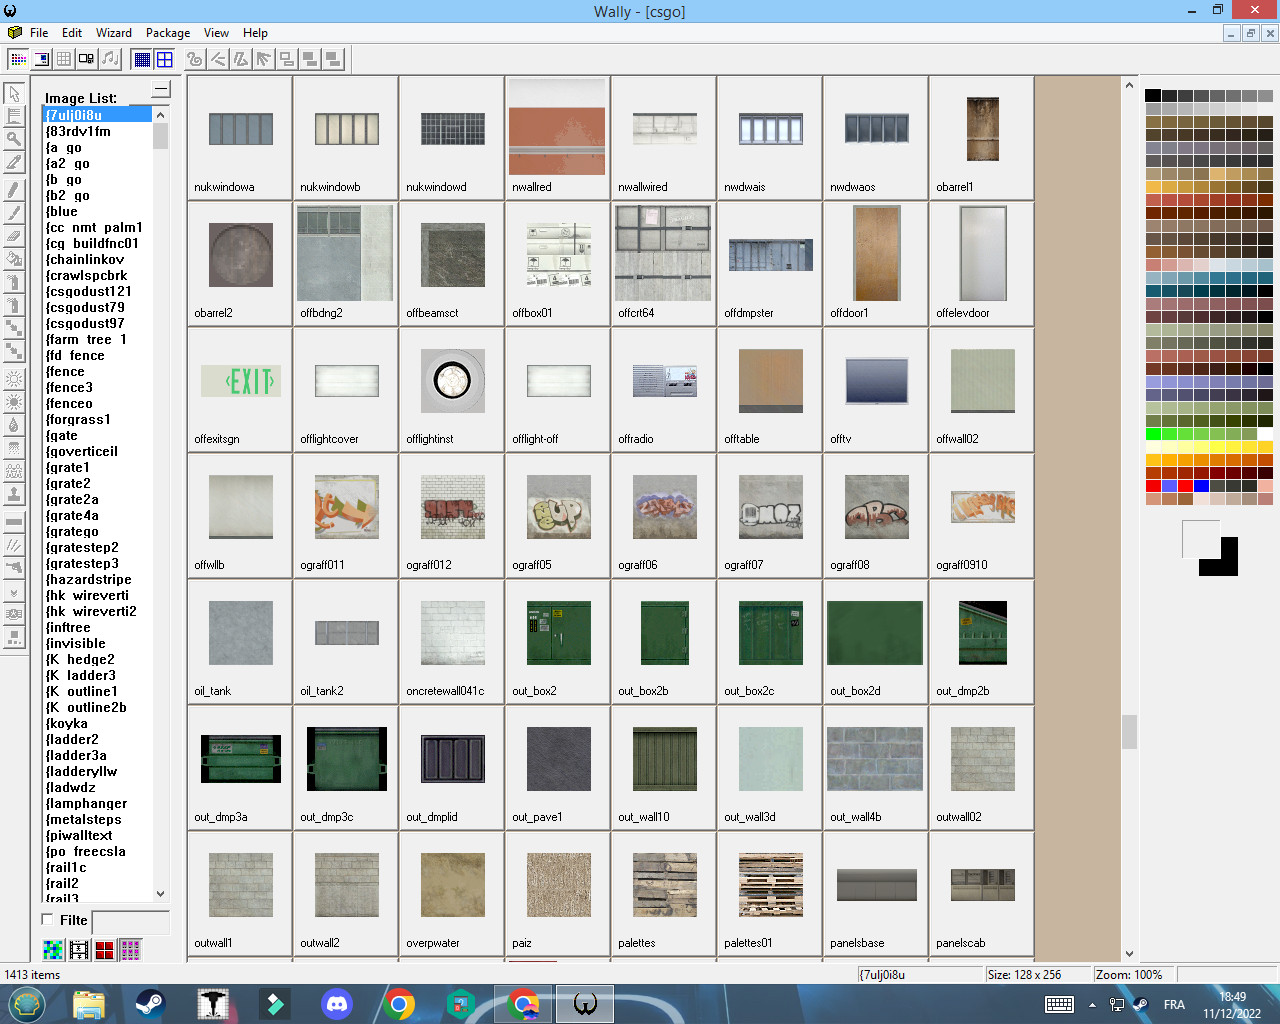Select the arrow pointer tool
This screenshot has height=1024, width=1280.
[x=14, y=93]
